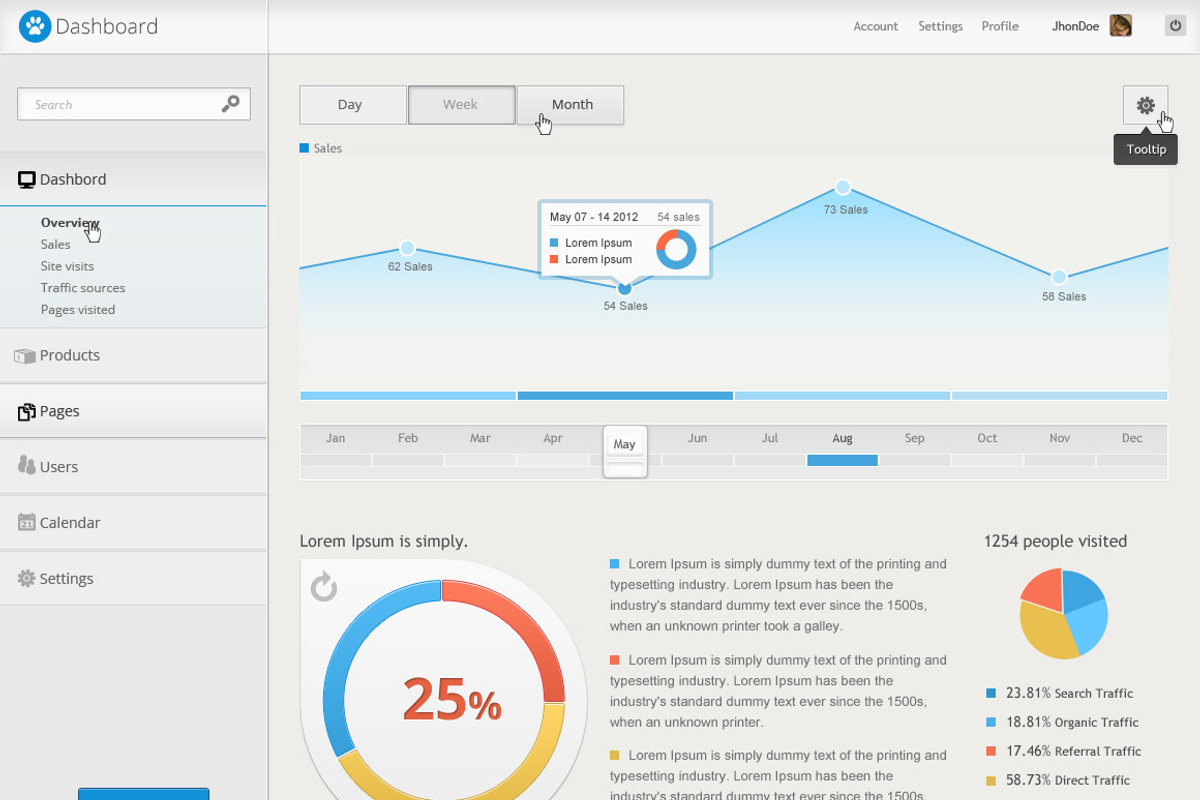Image resolution: width=1200 pixels, height=800 pixels.
Task: Open the Products menu section
Action: click(x=133, y=355)
